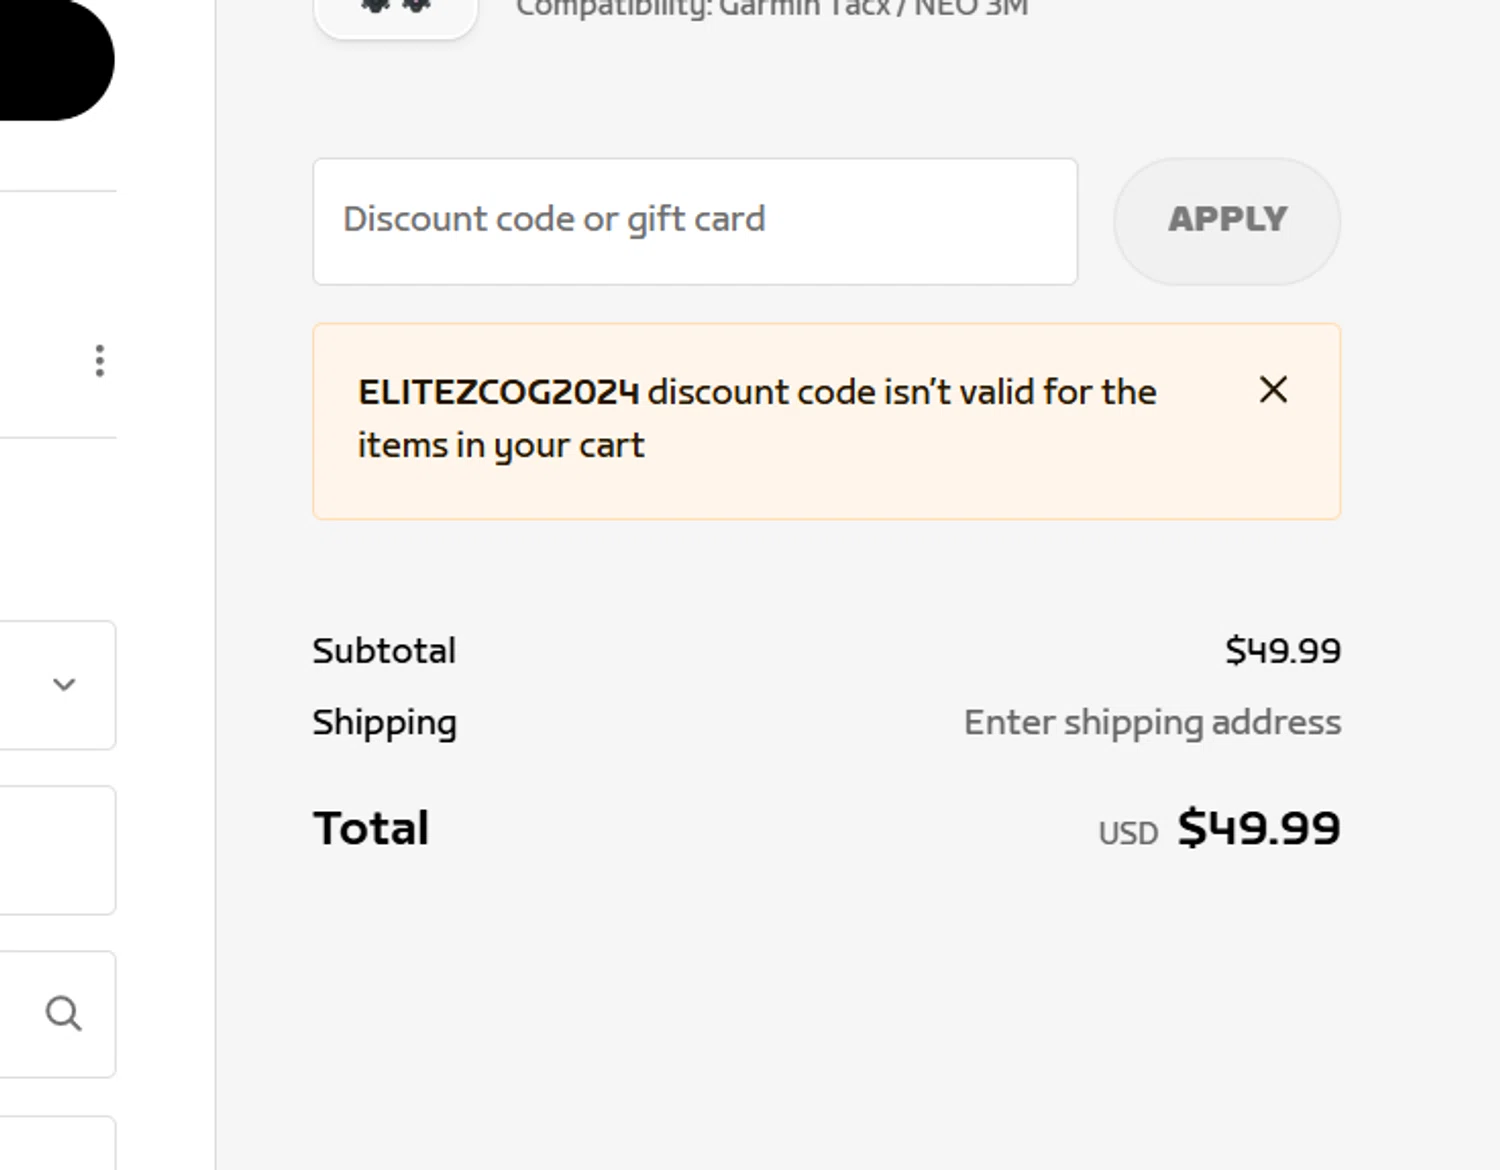Click the USD currency label
The height and width of the screenshot is (1170, 1500).
click(1128, 833)
